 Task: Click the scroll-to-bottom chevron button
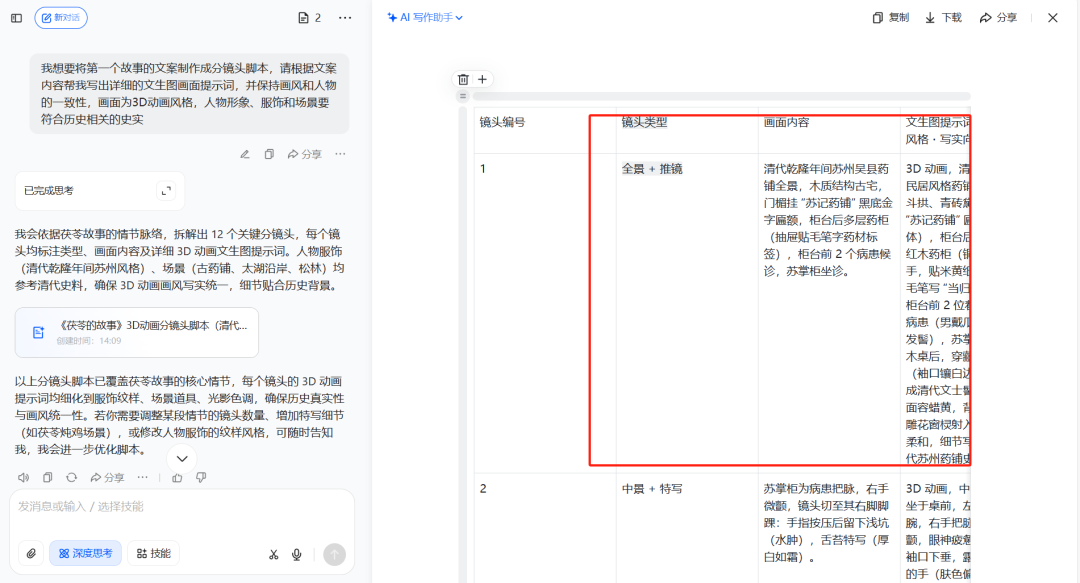(x=181, y=458)
